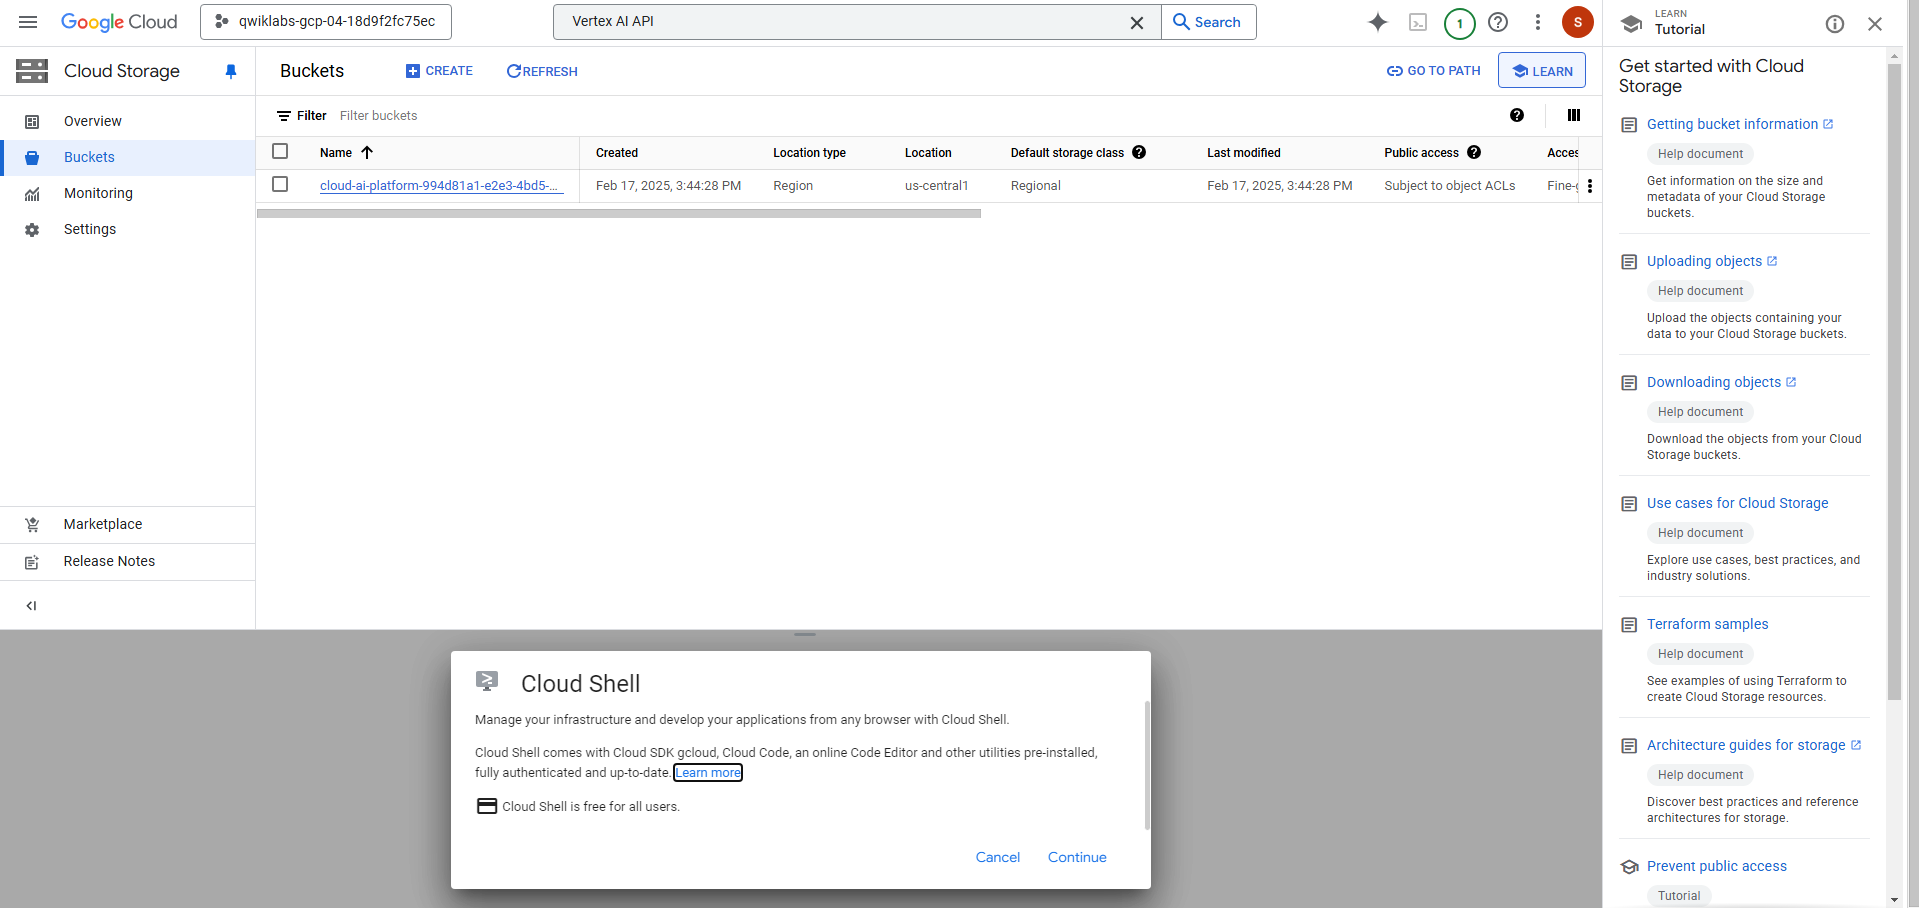Open the user account avatar S

click(1578, 22)
